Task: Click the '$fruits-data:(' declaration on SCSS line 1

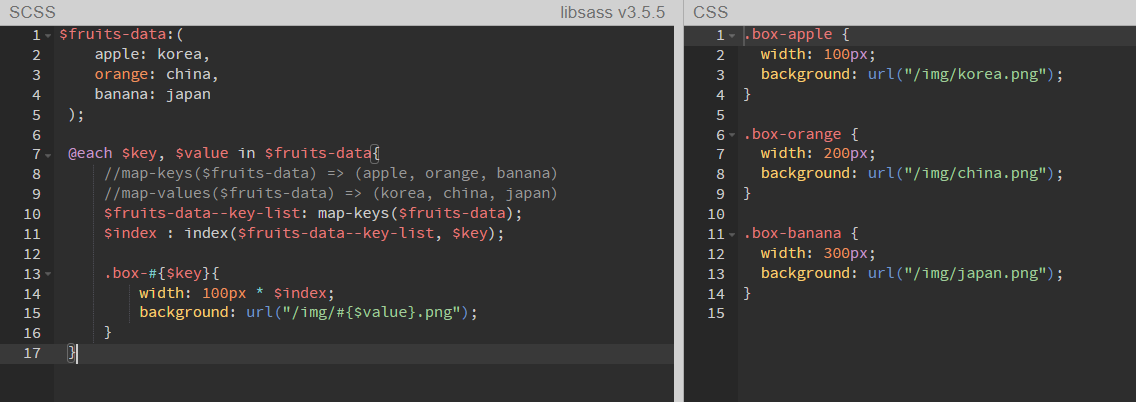Action: (121, 34)
